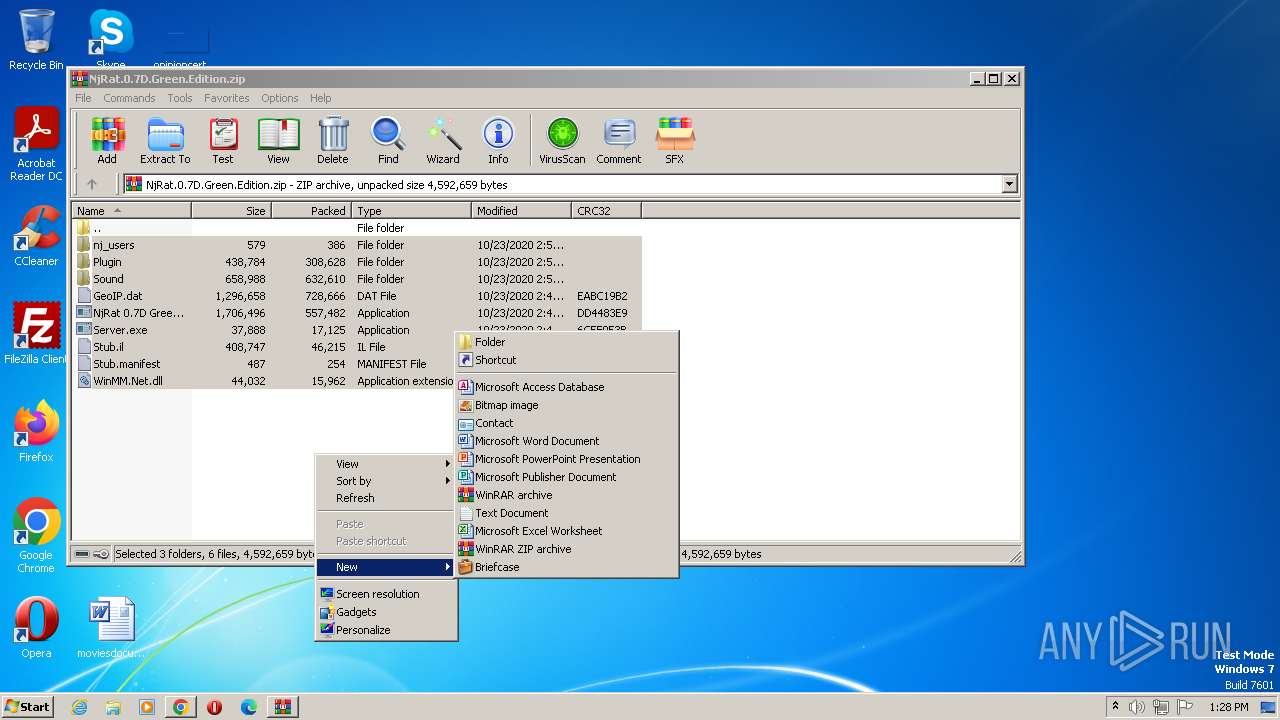Click the Delete trash icon in WinRAR
This screenshot has width=1280, height=720.
[x=333, y=140]
